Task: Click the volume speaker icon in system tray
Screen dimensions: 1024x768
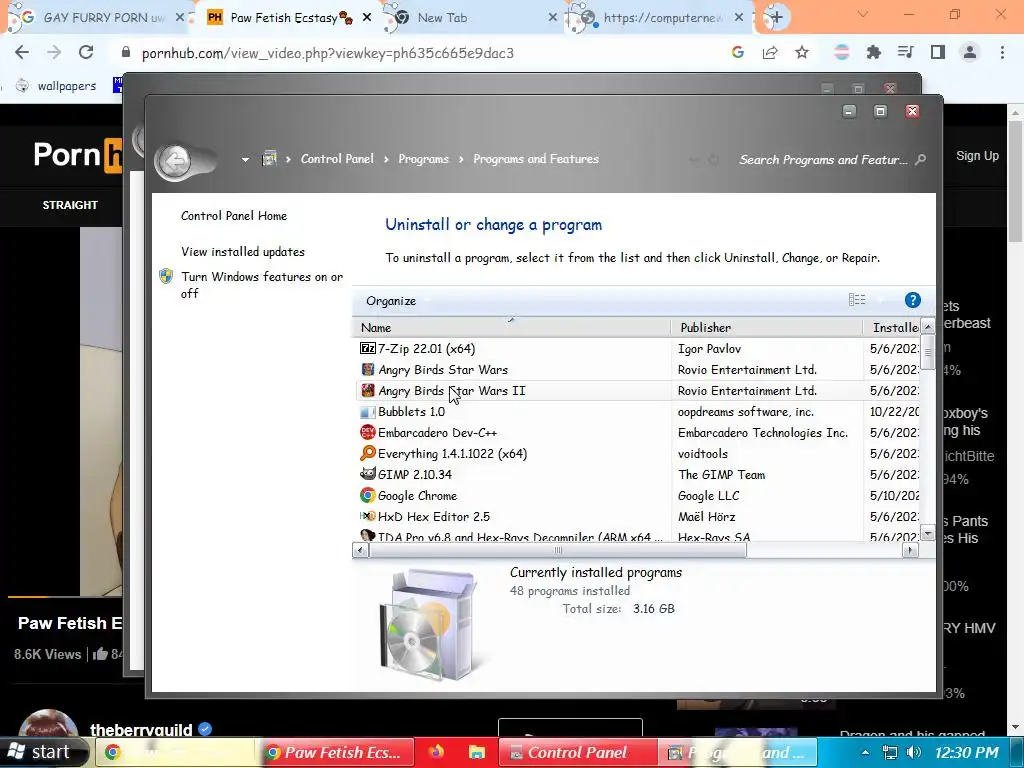Action: (914, 752)
